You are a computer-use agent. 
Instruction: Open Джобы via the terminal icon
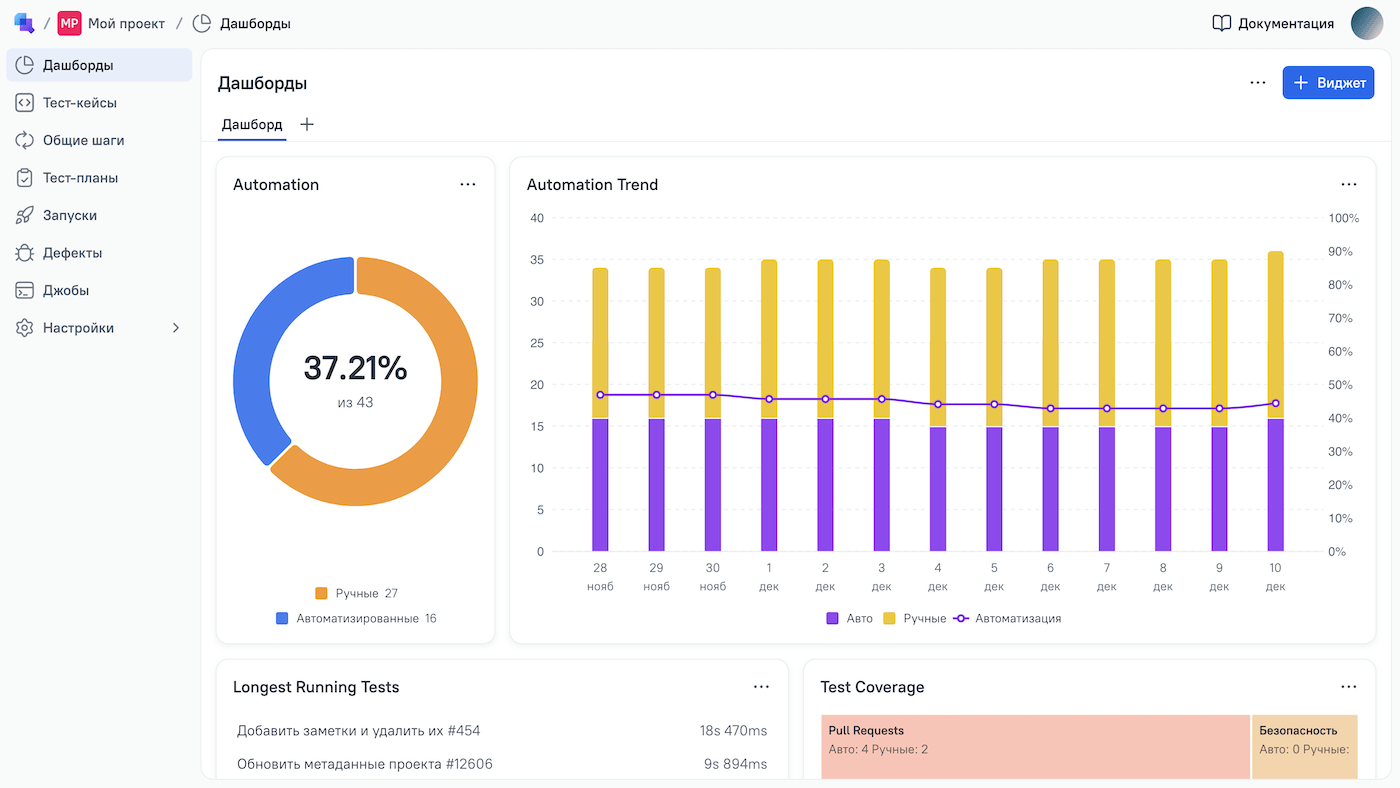coord(25,291)
